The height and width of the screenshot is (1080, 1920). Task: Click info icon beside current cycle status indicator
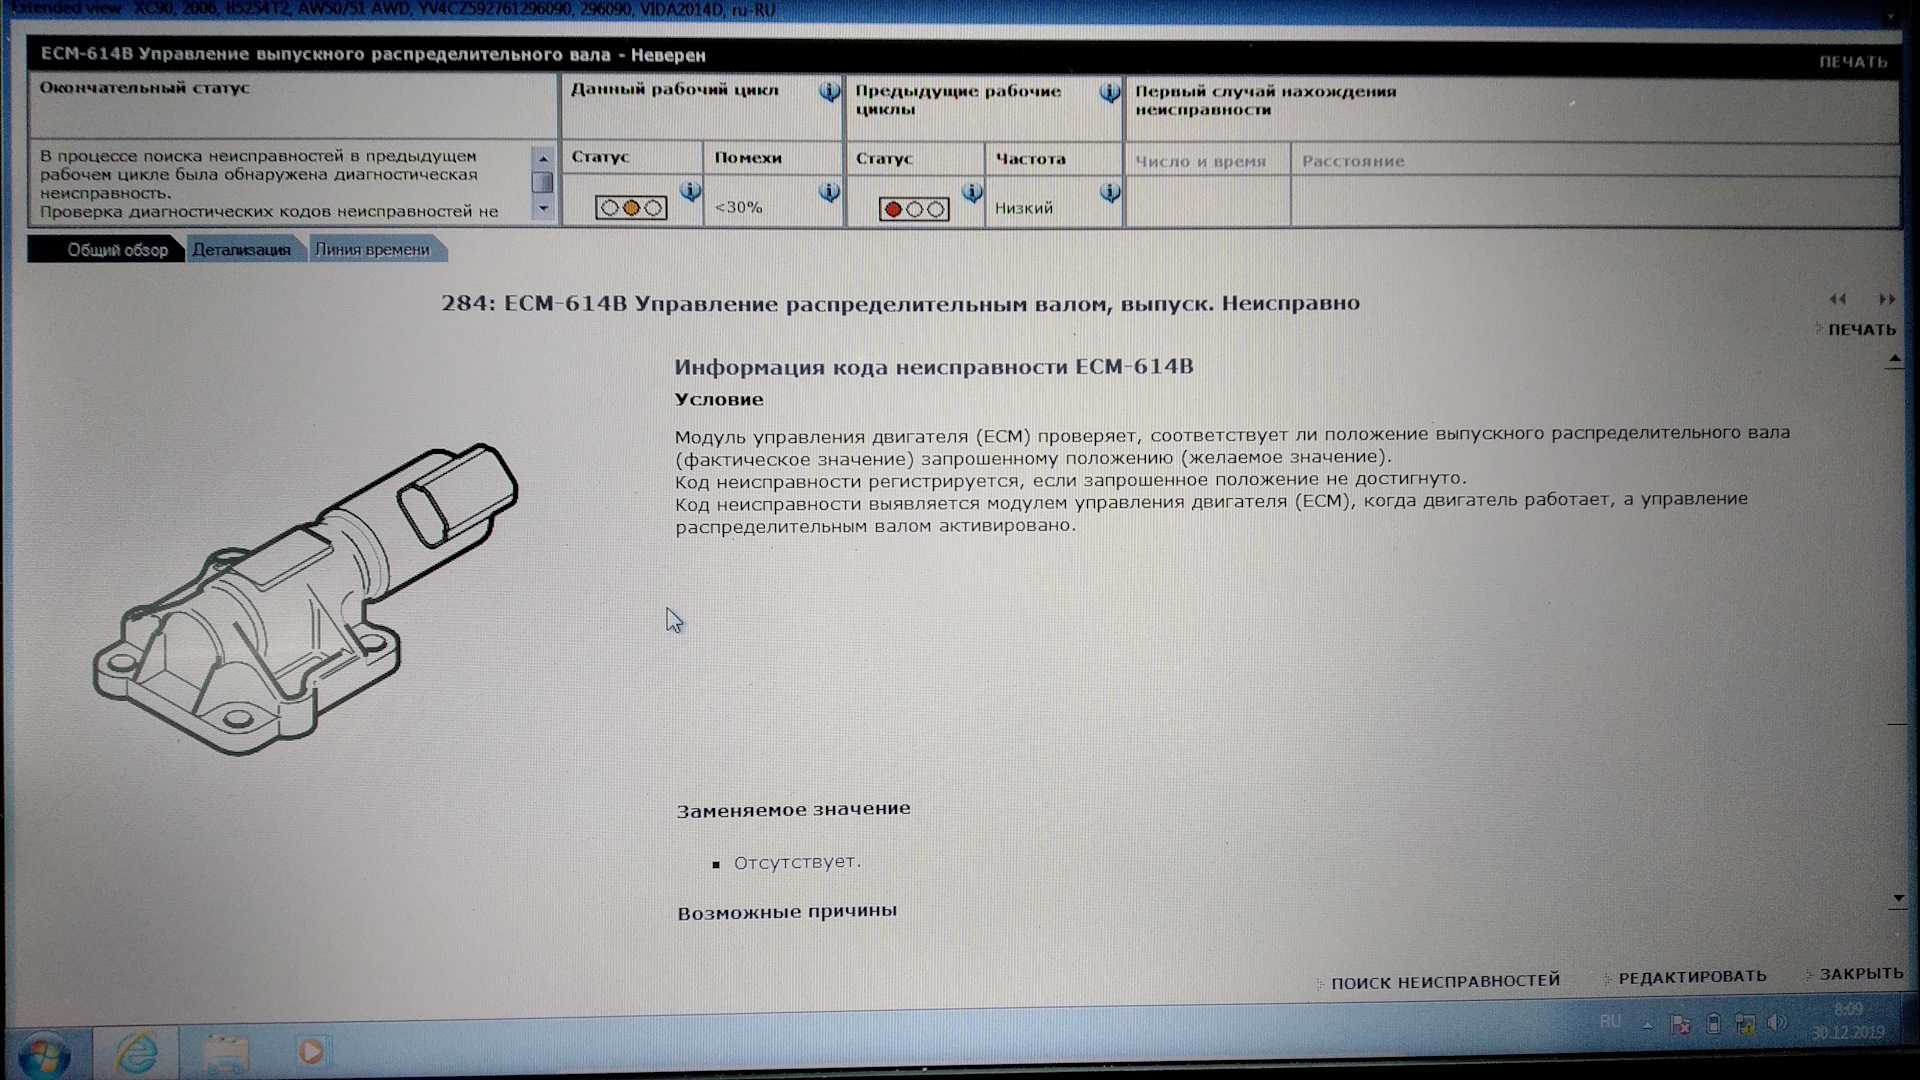(x=690, y=191)
